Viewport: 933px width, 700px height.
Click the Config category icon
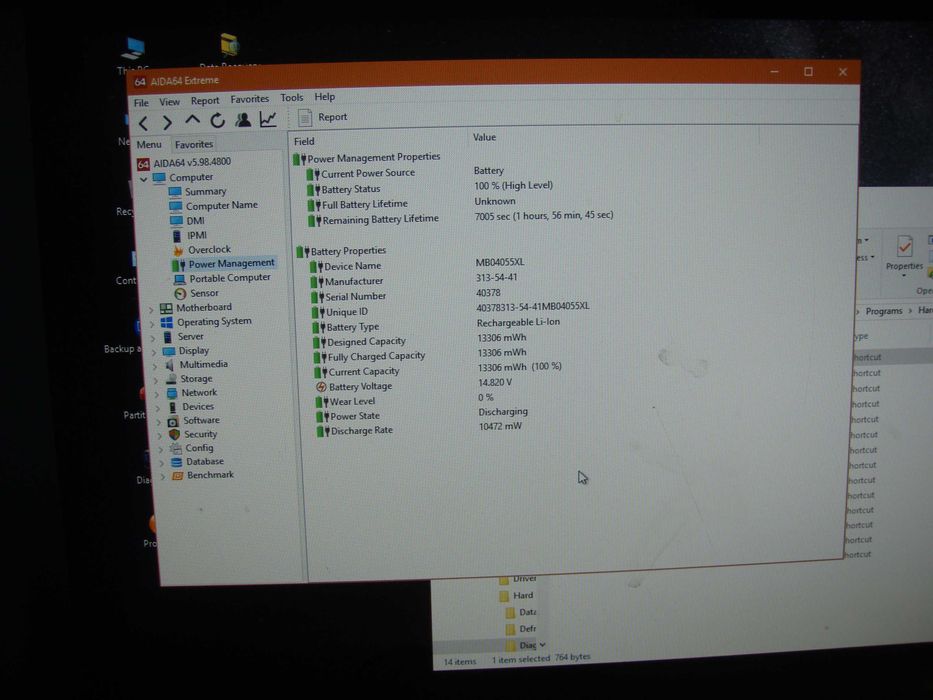click(176, 449)
